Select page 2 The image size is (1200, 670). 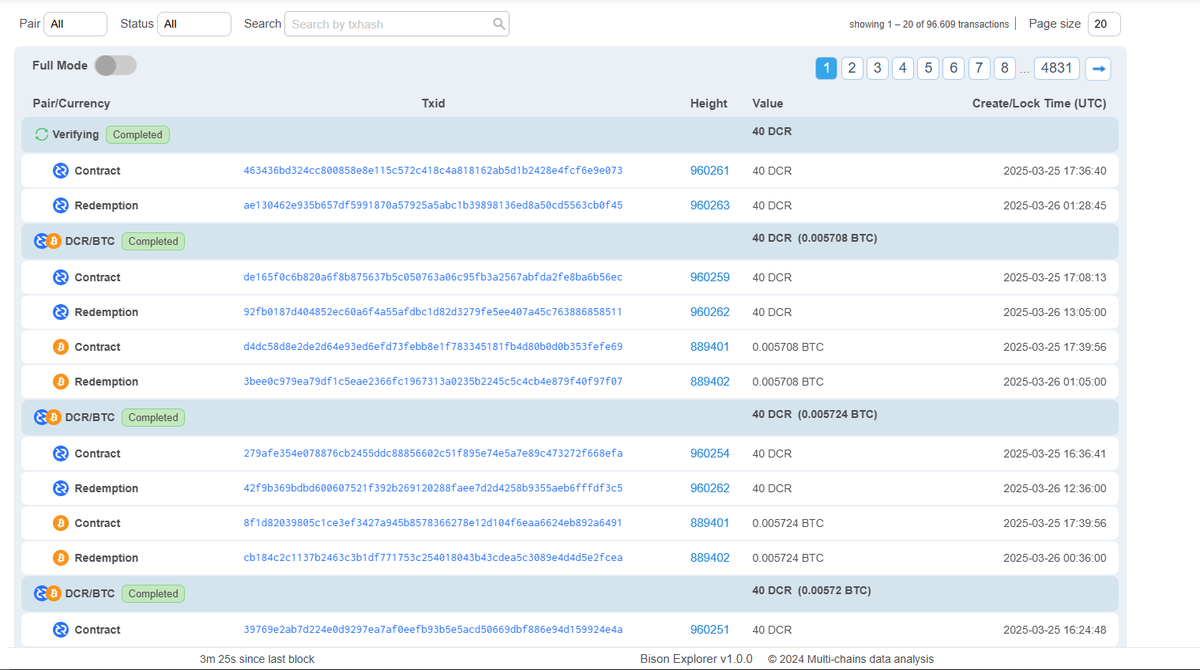[x=852, y=68]
